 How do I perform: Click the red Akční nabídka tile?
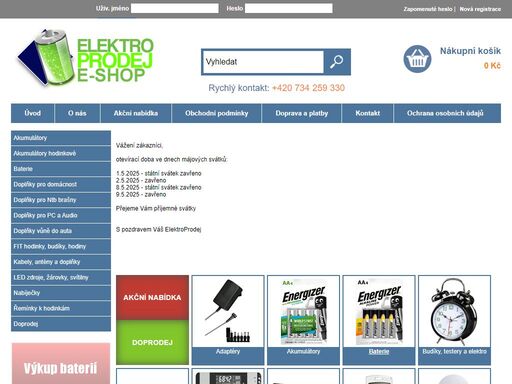tap(152, 298)
